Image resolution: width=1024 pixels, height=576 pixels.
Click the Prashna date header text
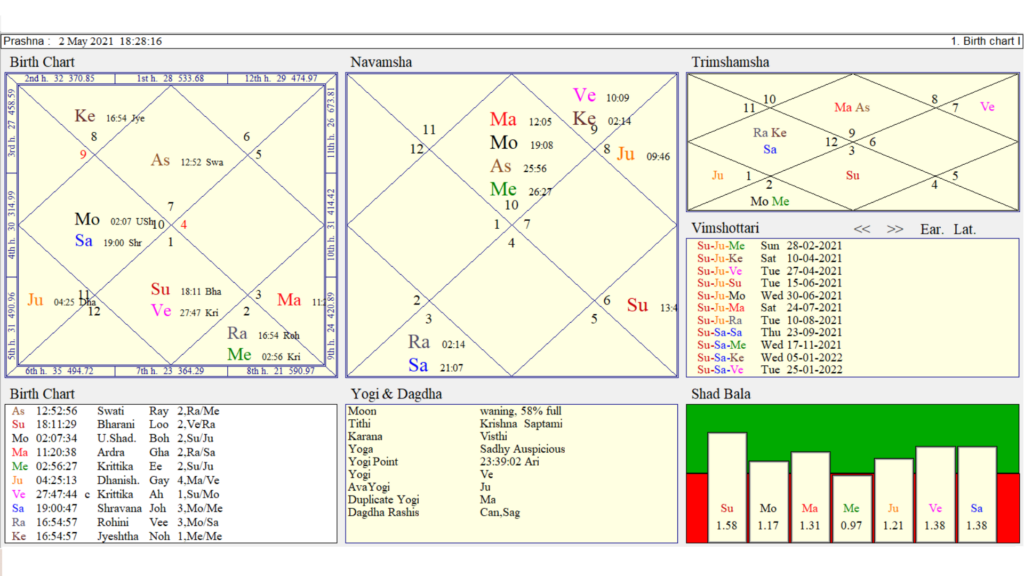pyautogui.click(x=83, y=41)
